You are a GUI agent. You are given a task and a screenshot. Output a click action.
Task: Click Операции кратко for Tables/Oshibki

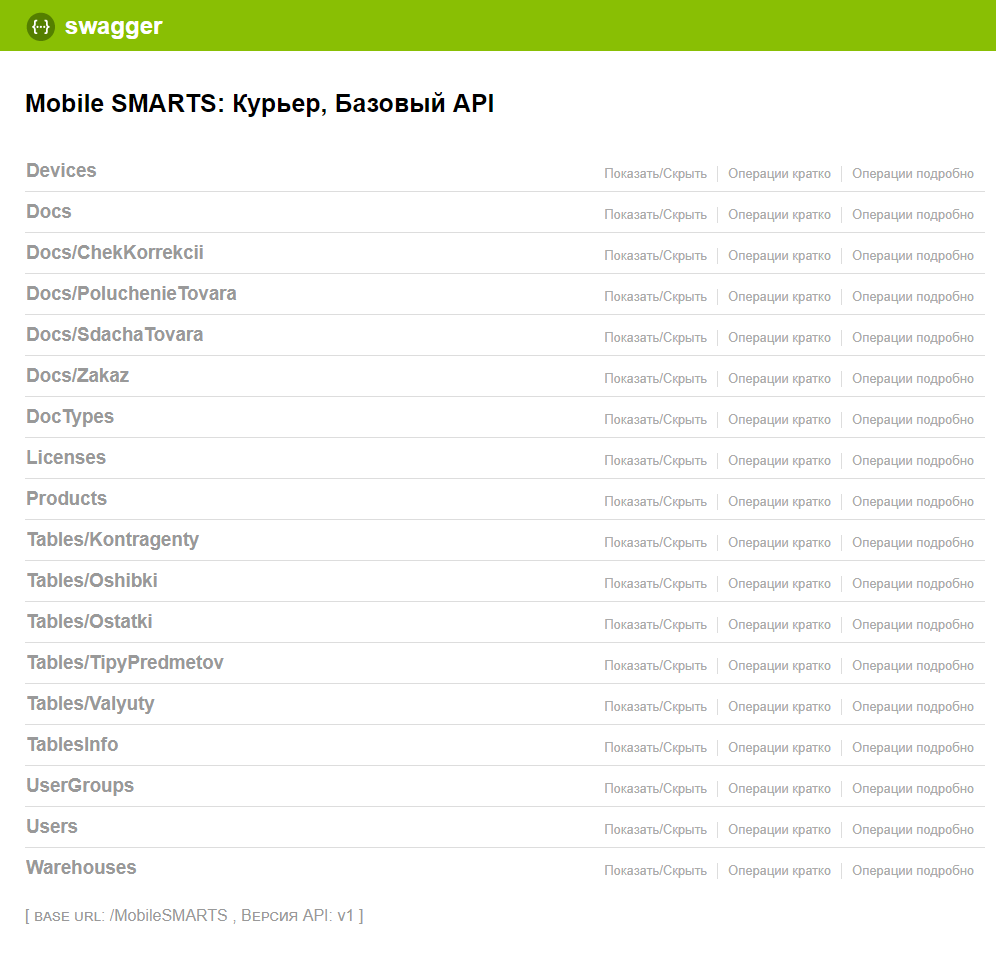779,583
